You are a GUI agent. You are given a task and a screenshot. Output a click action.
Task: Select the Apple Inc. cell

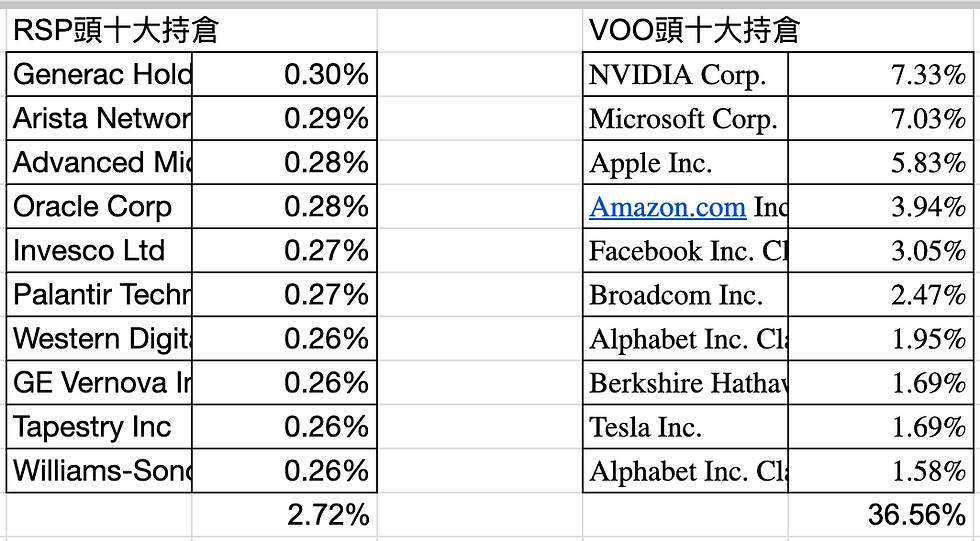686,162
